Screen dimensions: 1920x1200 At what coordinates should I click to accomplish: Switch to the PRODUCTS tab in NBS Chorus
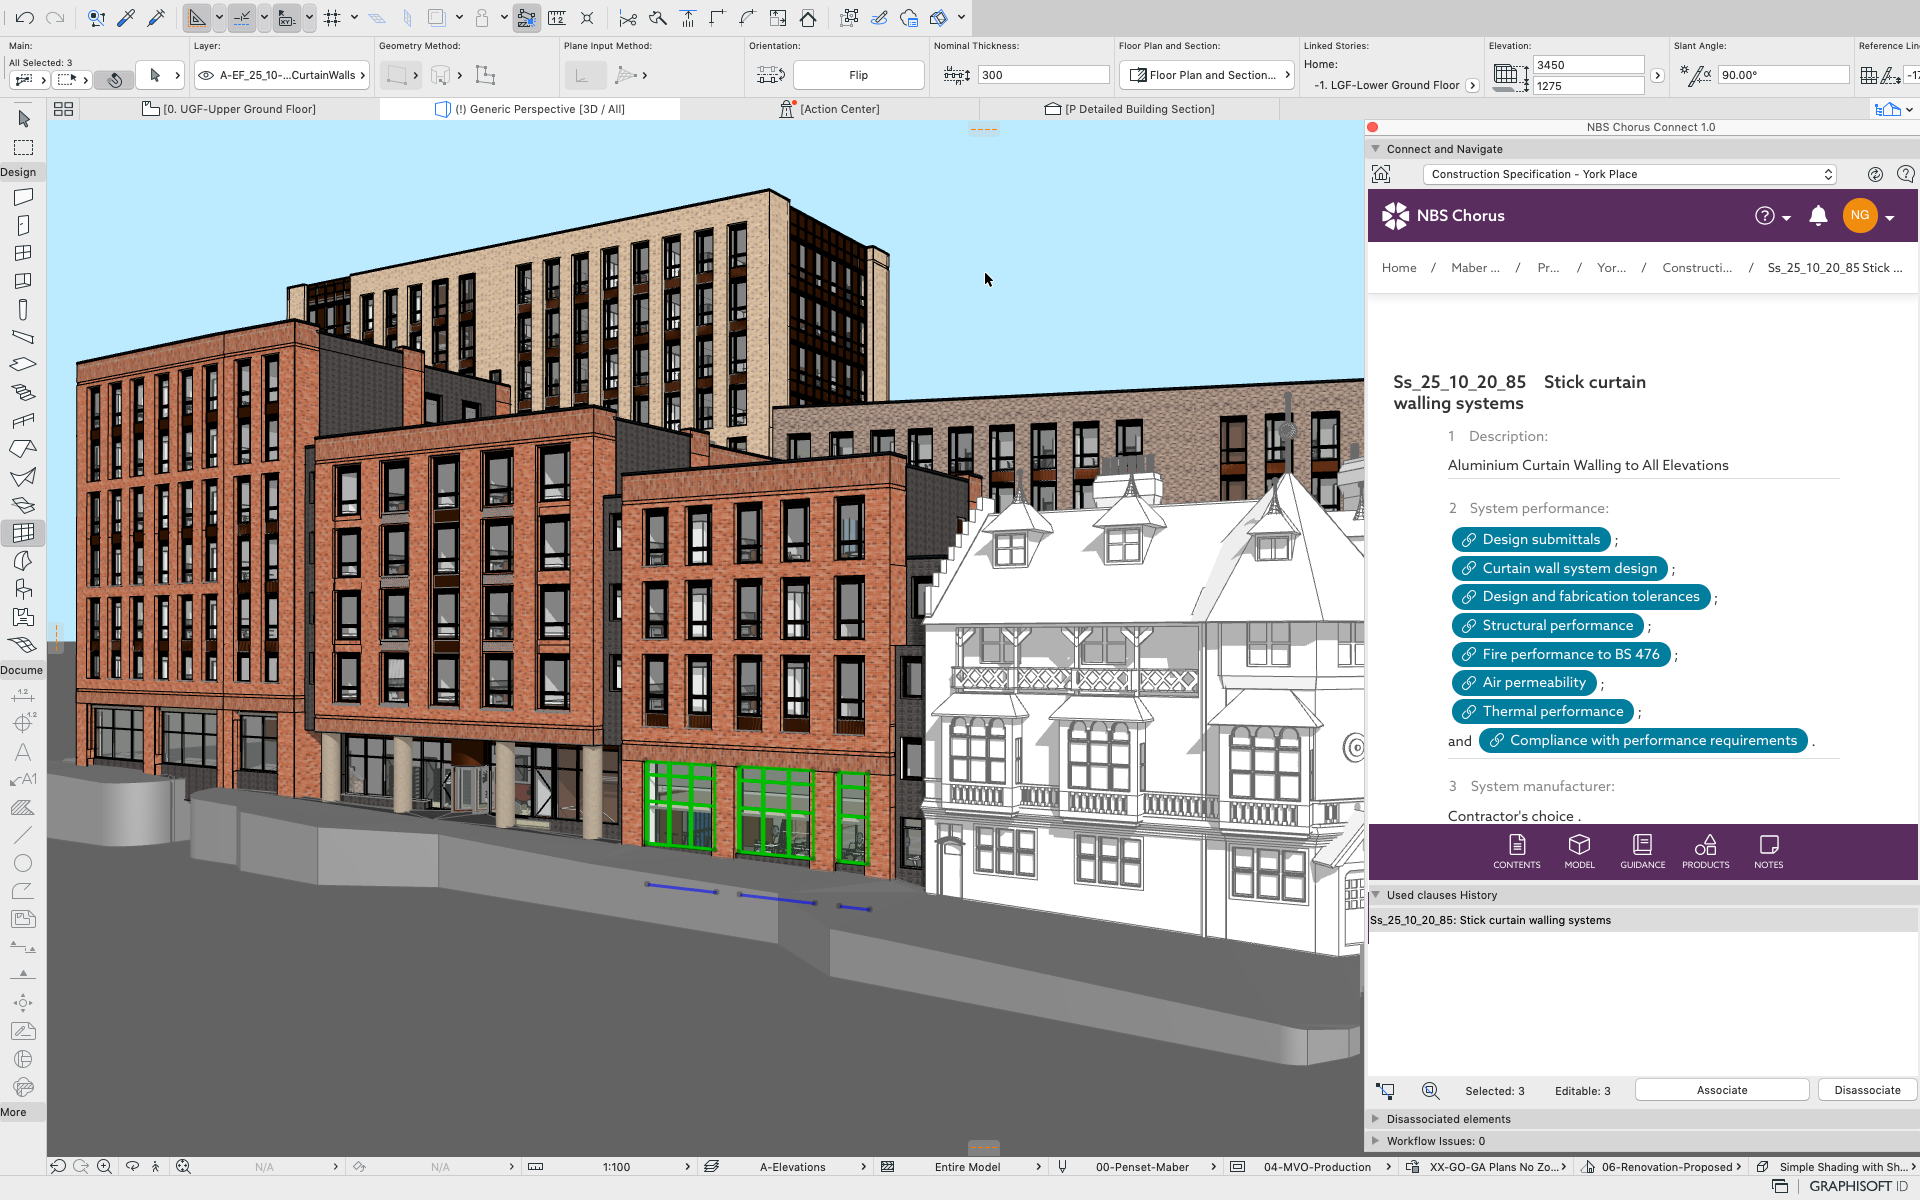pos(1705,851)
